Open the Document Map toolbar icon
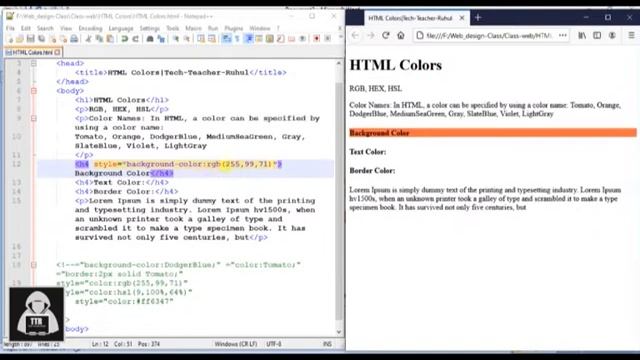Image resolution: width=640 pixels, height=360 pixels. pyautogui.click(x=270, y=39)
